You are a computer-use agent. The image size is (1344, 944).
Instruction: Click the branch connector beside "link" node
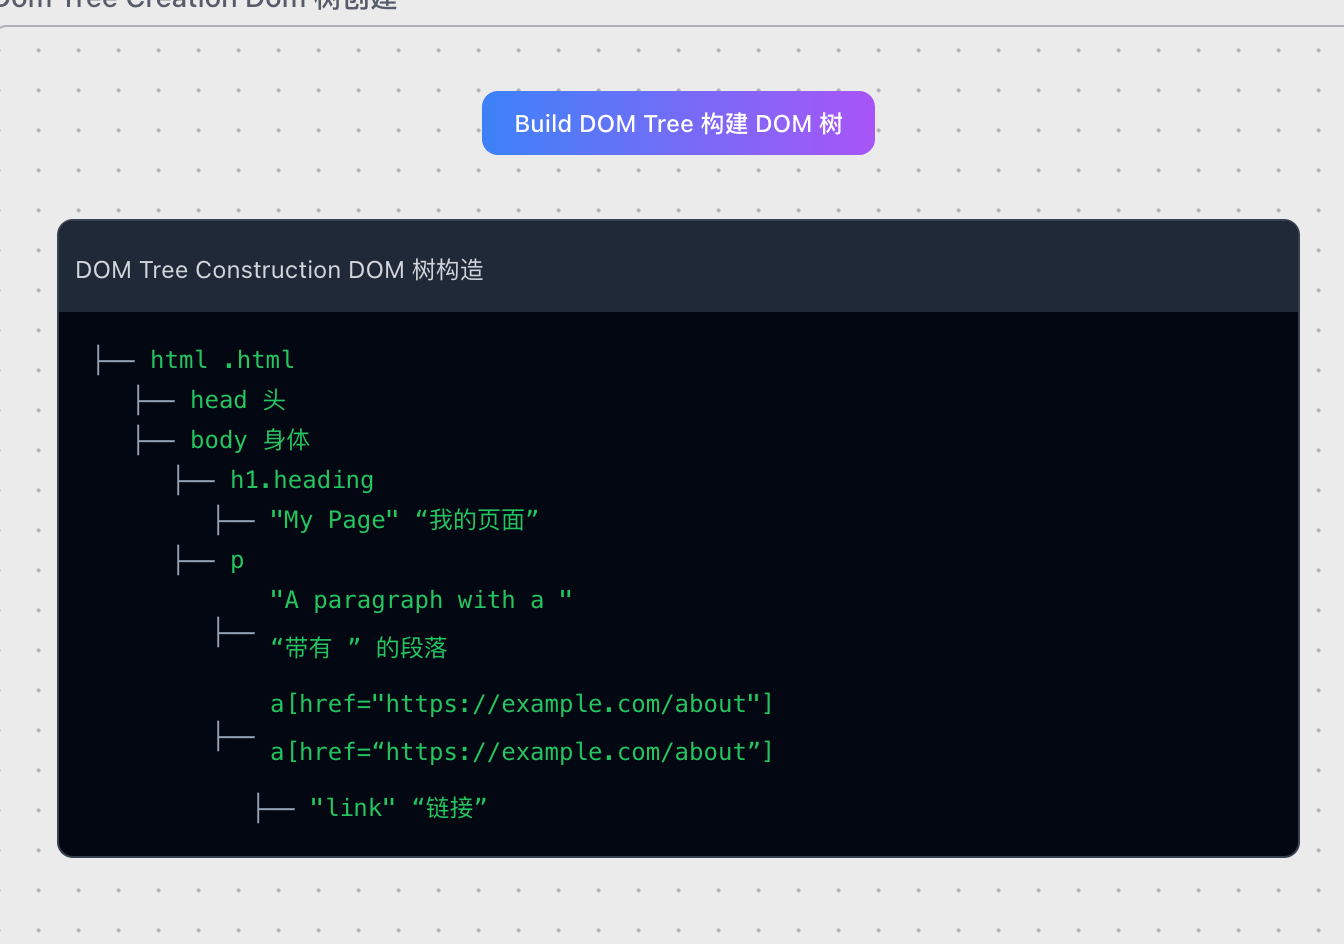pos(275,808)
